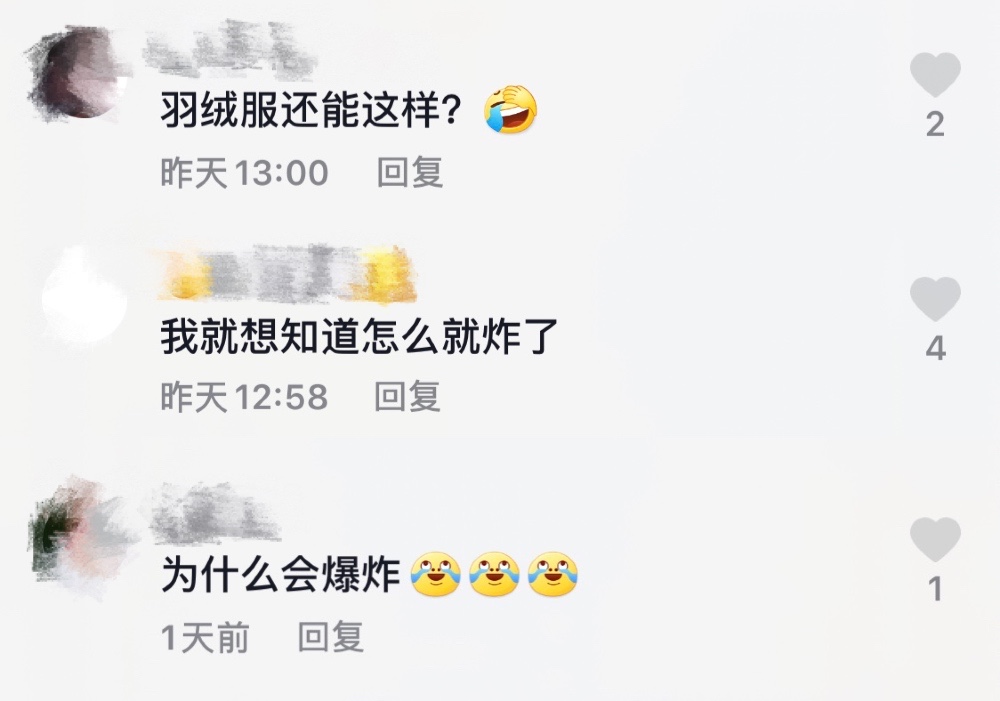The width and height of the screenshot is (1000, 701).
Task: Click the 昨天 12:58 timestamp
Action: (x=244, y=397)
